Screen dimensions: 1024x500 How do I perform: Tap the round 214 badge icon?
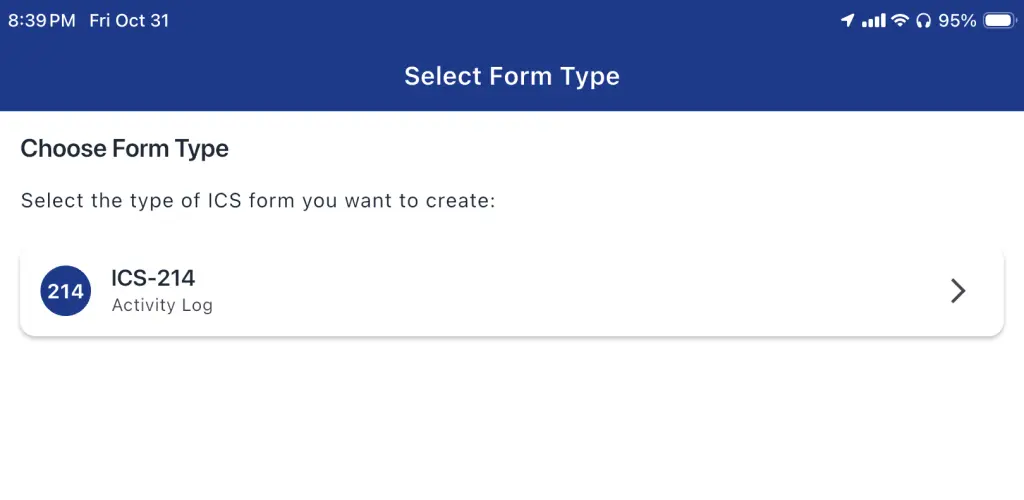click(65, 290)
